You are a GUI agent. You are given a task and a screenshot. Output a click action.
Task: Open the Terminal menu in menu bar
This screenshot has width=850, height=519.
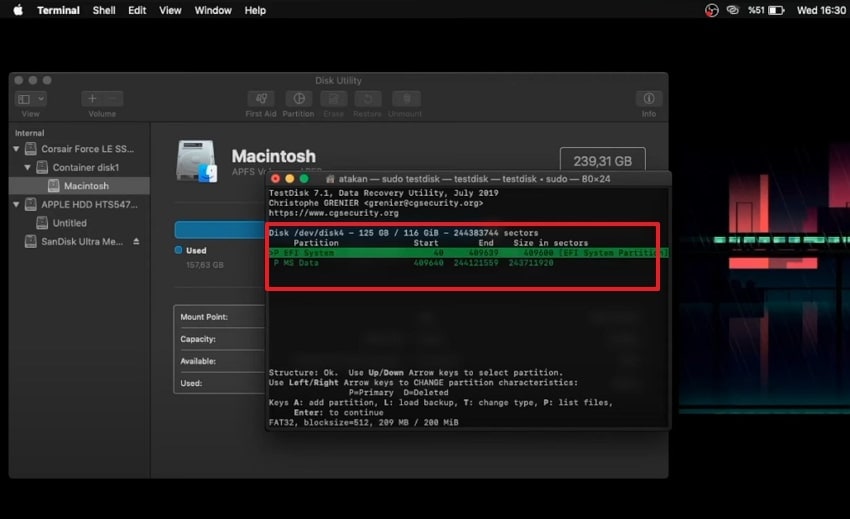(58, 10)
